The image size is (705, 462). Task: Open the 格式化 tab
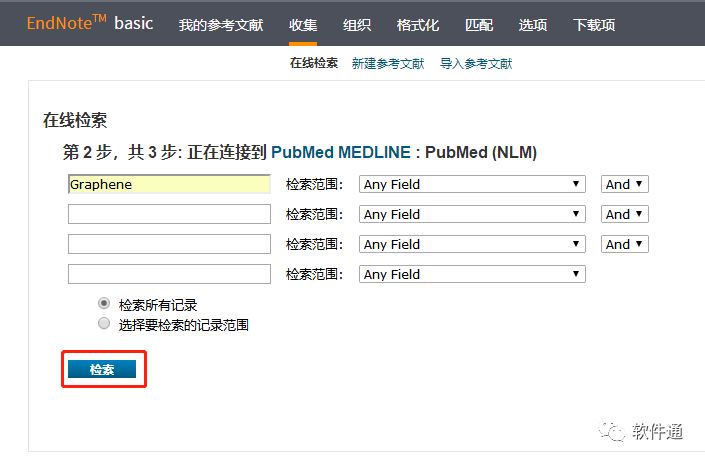pyautogui.click(x=418, y=25)
